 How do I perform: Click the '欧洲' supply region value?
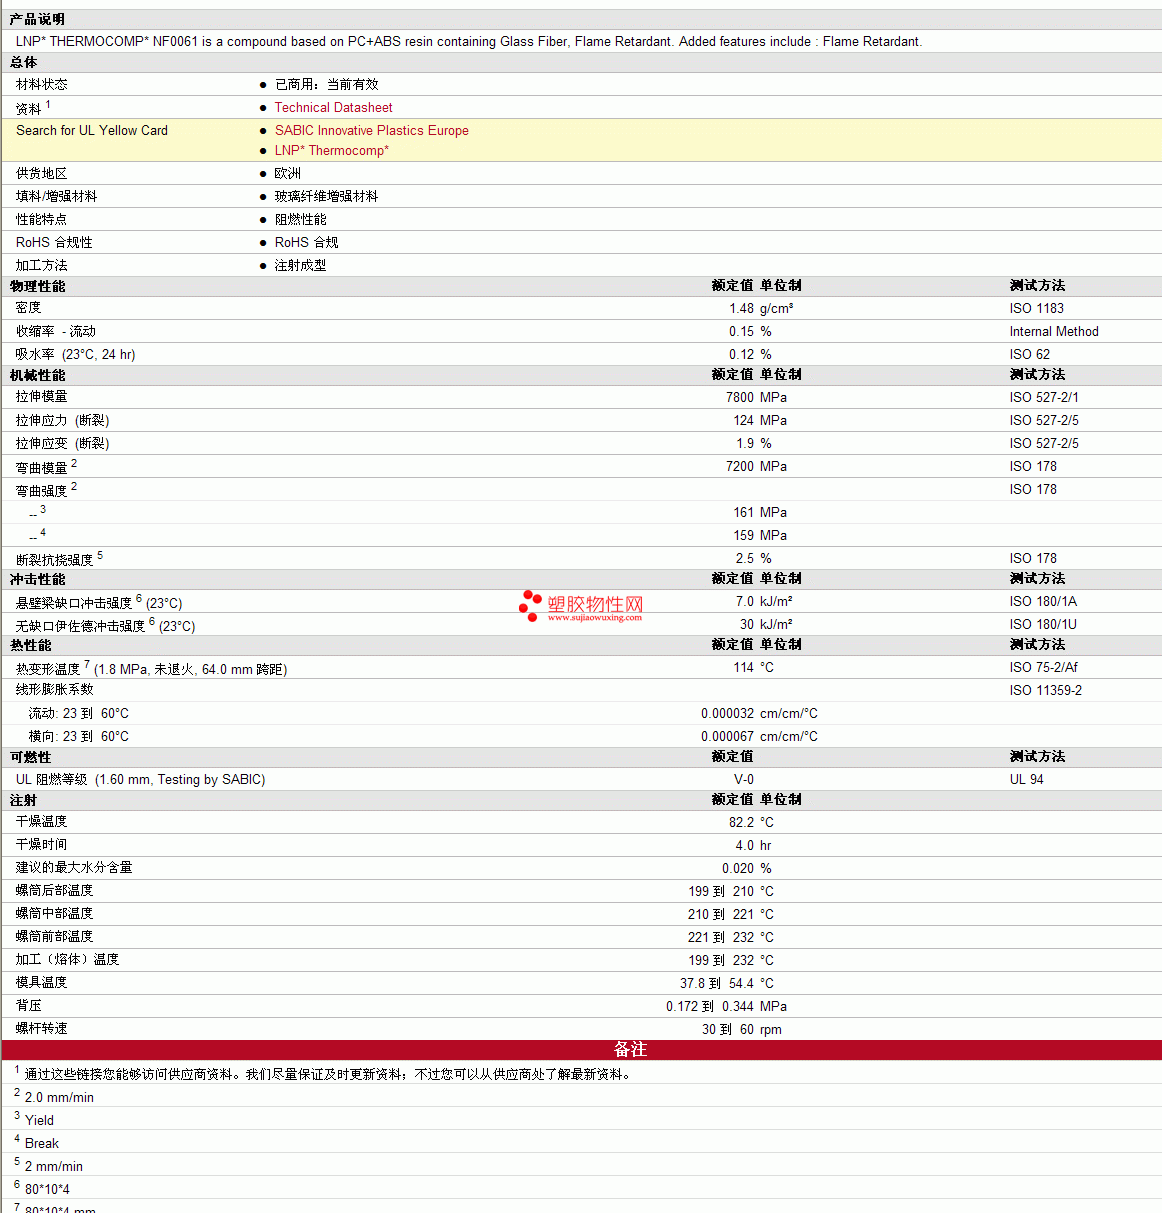288,174
